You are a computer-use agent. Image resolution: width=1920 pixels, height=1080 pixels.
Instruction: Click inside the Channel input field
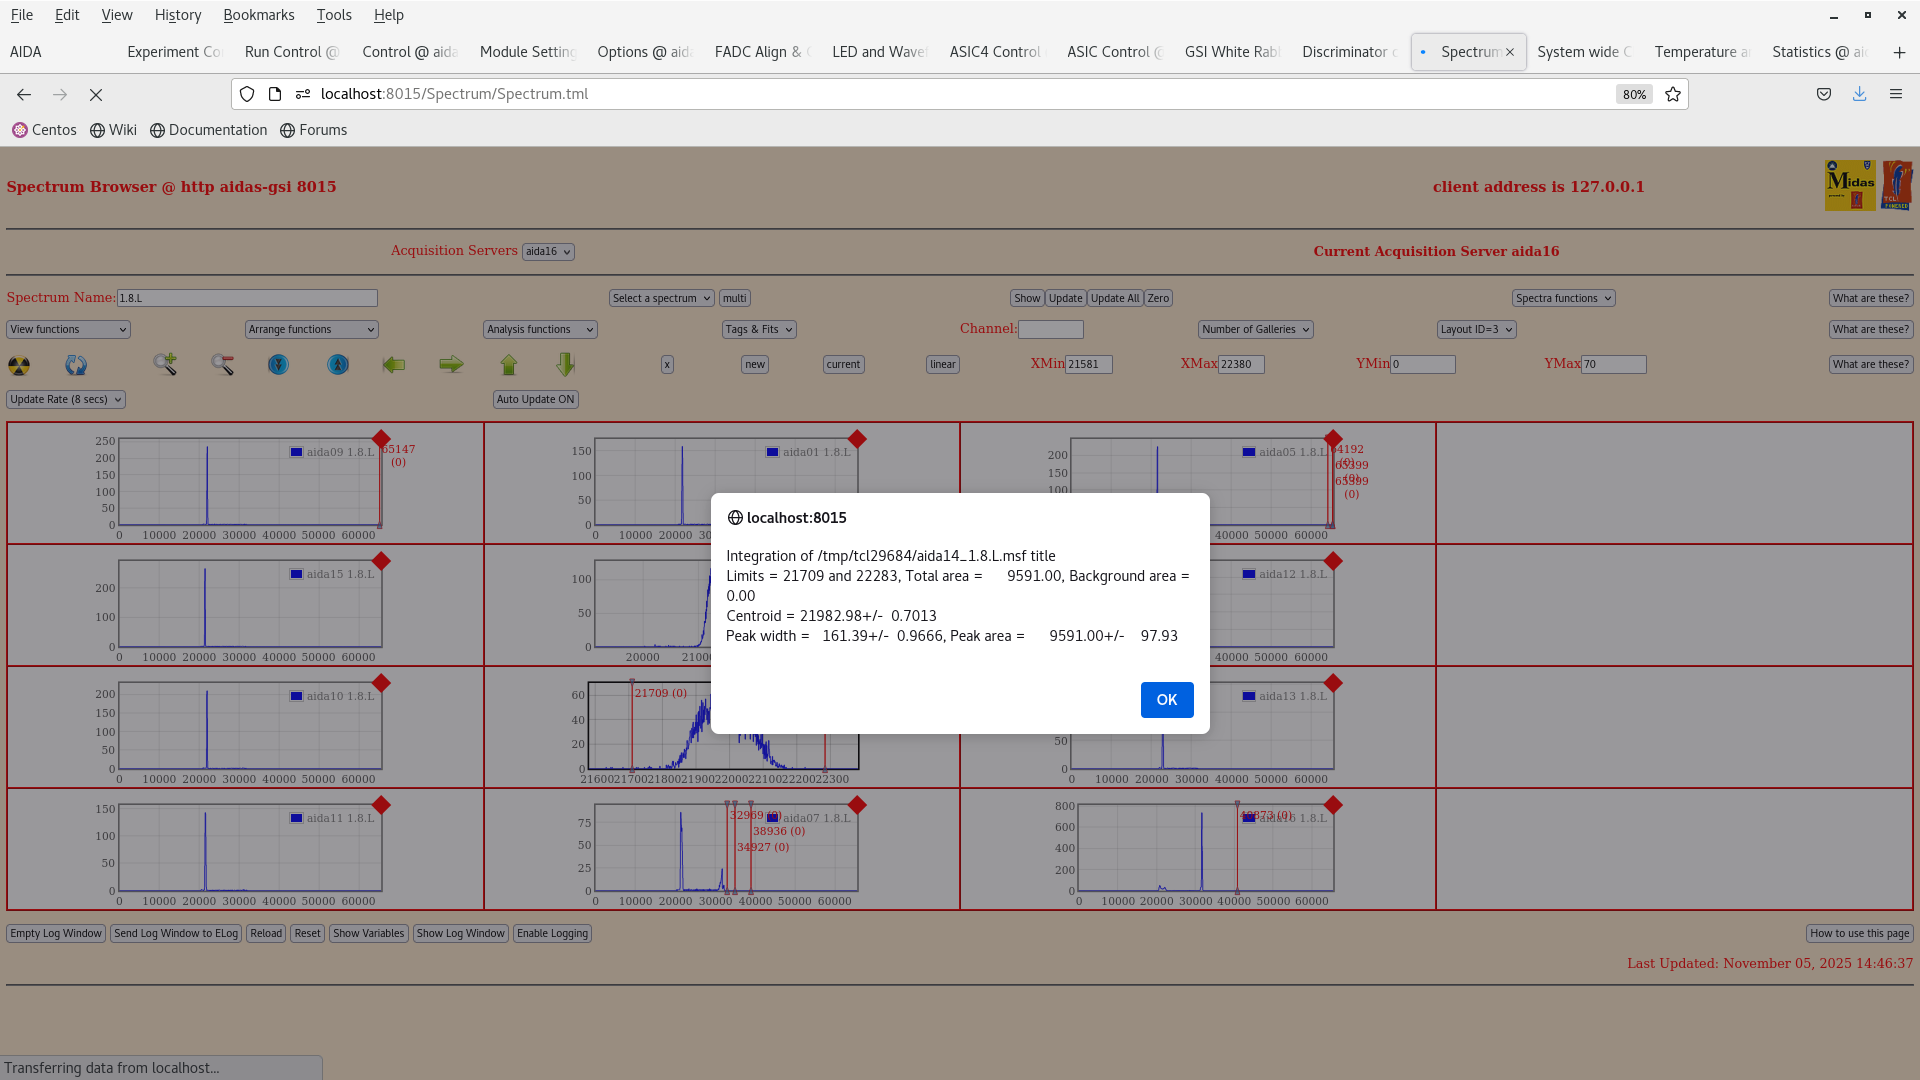[x=1051, y=328]
